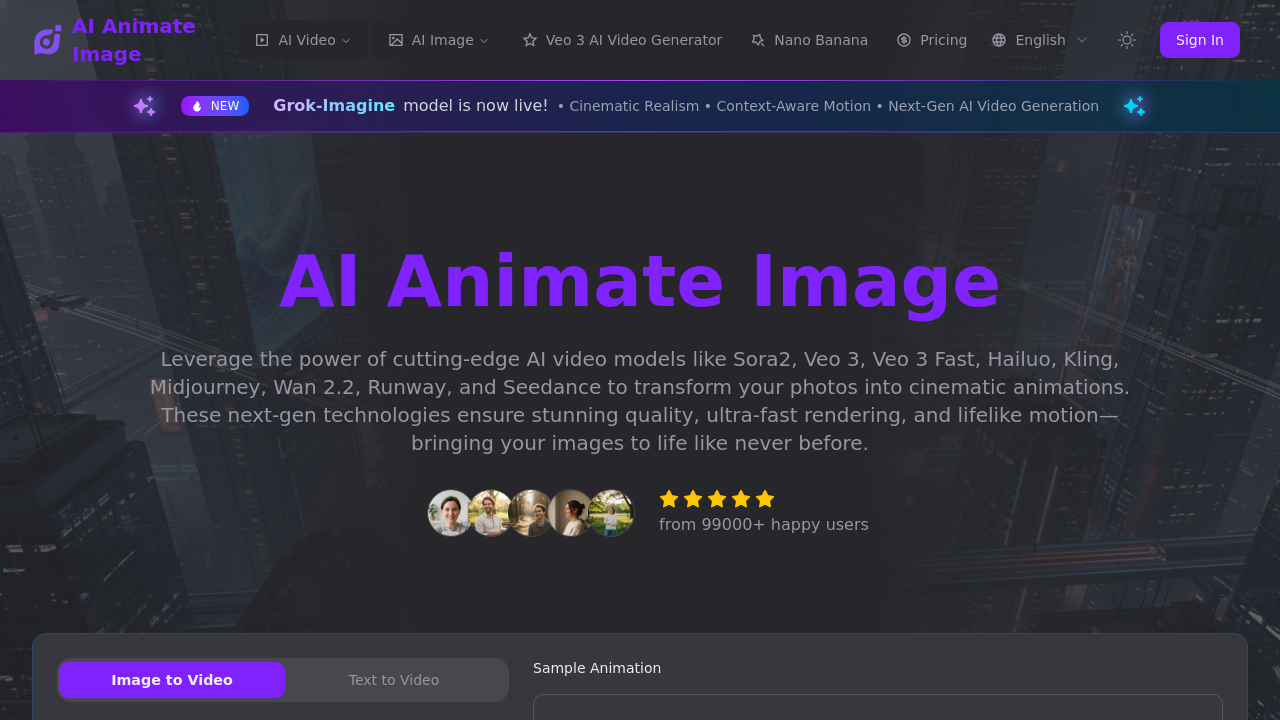Click the Sign In button
1280x720 pixels.
point(1199,40)
